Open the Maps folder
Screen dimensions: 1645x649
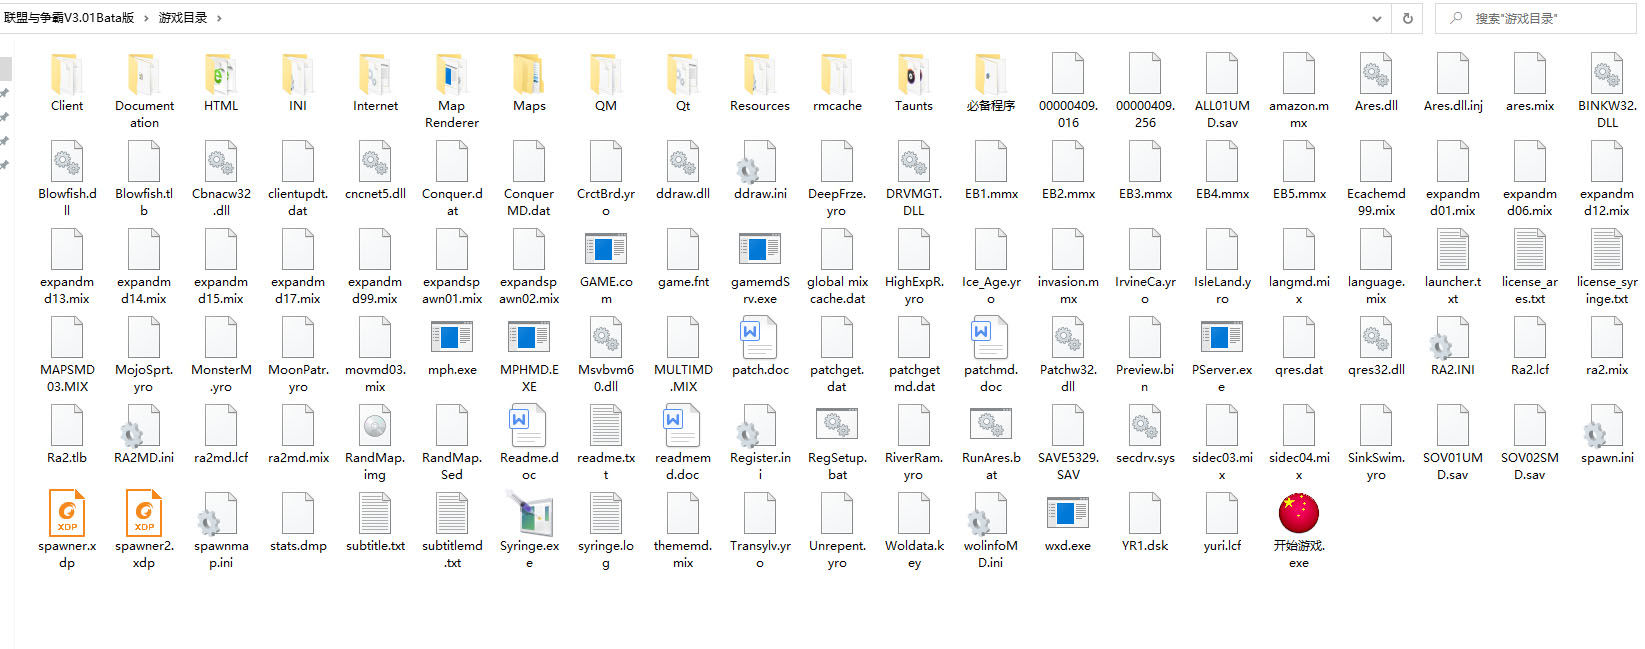pos(529,74)
